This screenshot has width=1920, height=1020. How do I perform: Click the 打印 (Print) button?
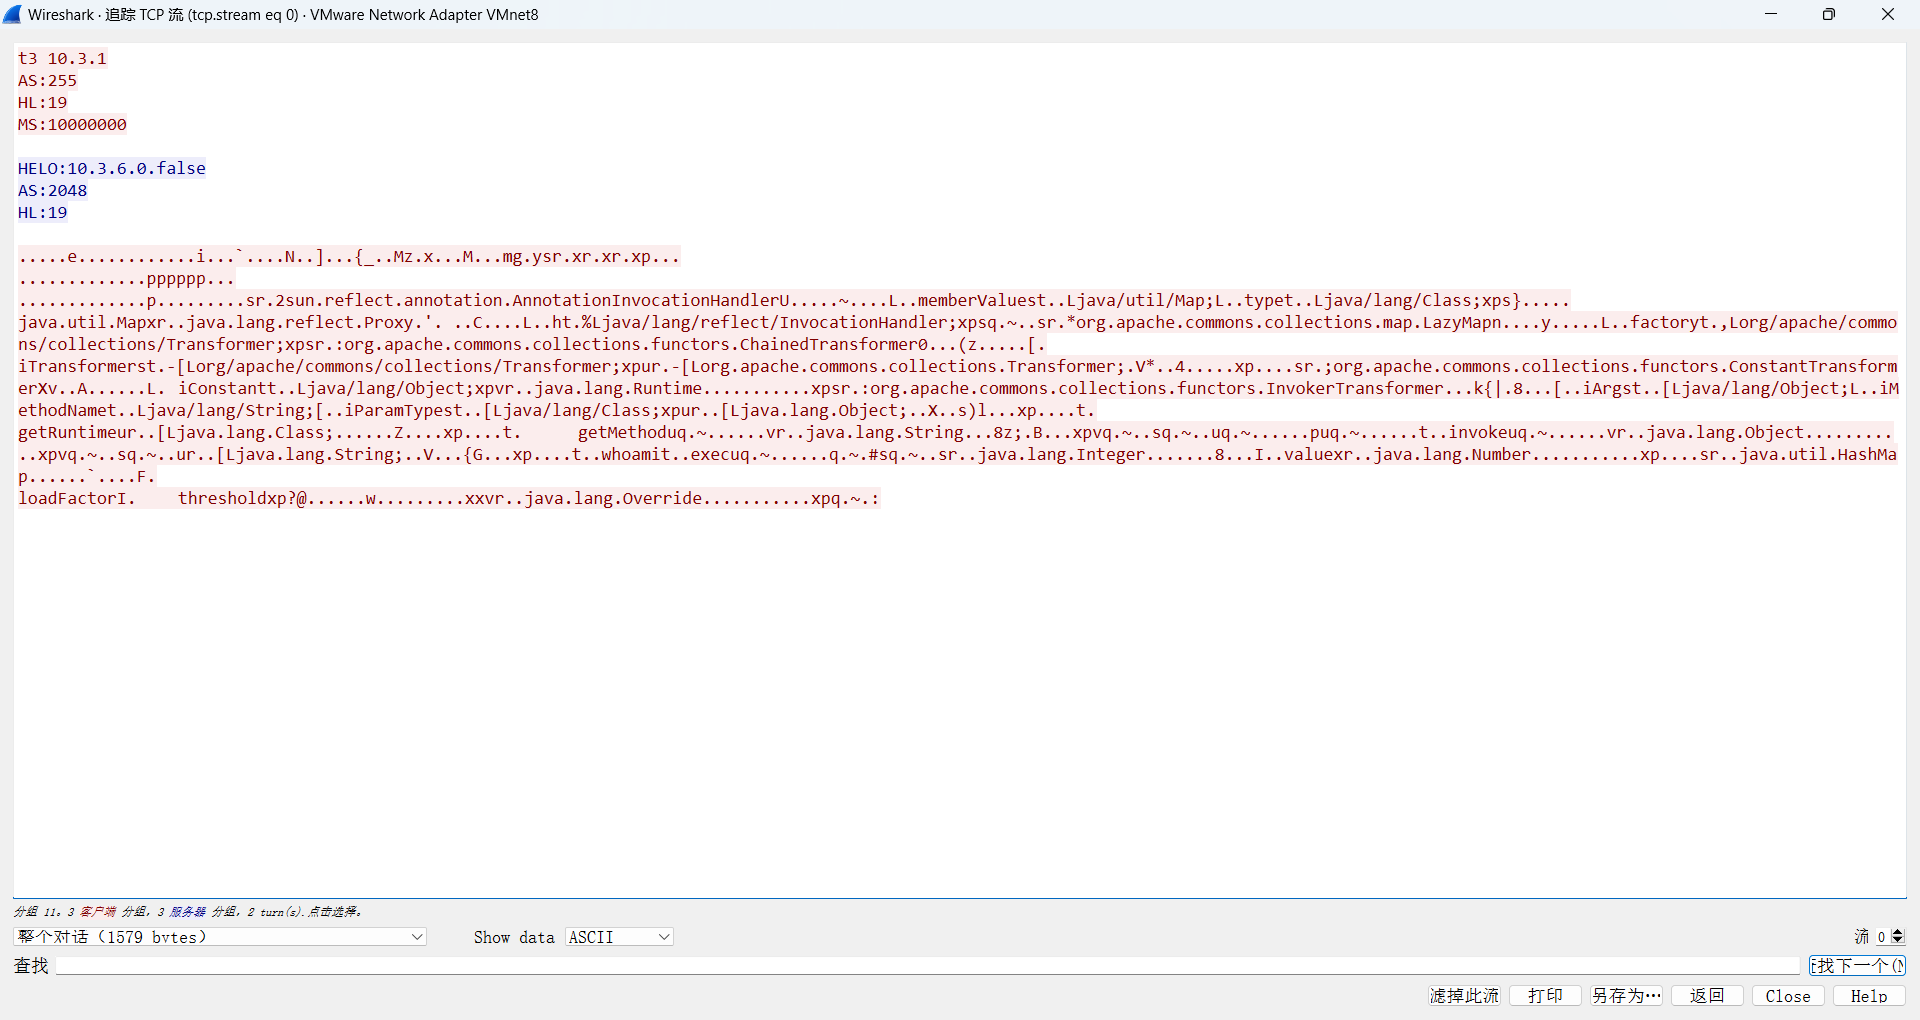click(1545, 996)
